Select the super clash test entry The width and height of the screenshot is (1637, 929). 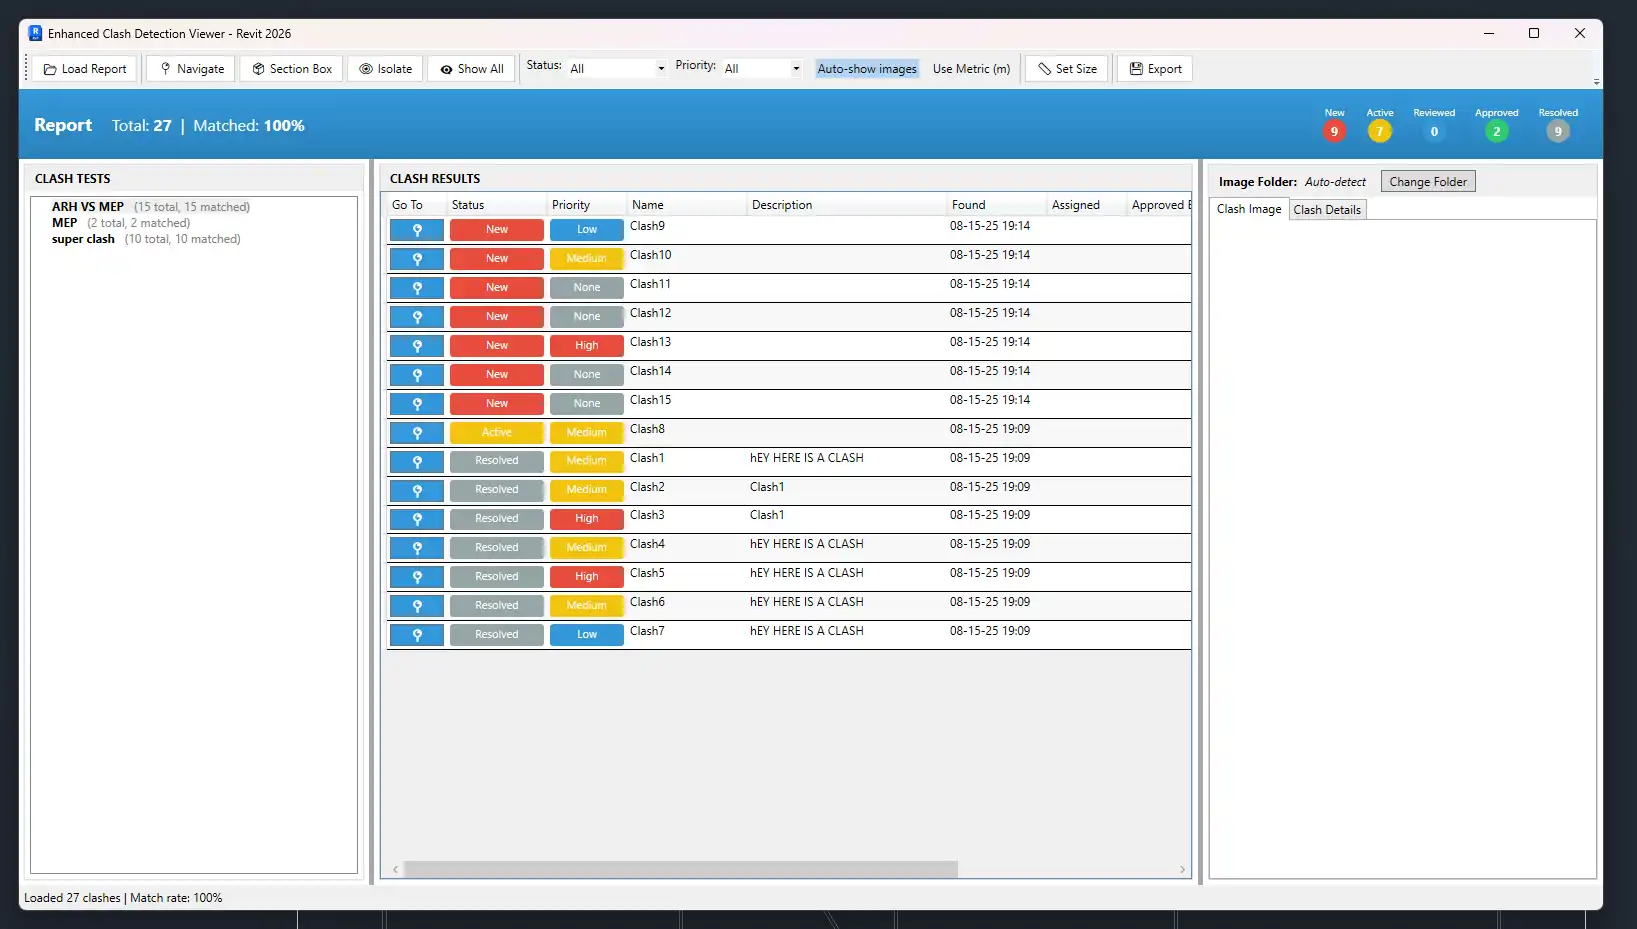(x=83, y=239)
